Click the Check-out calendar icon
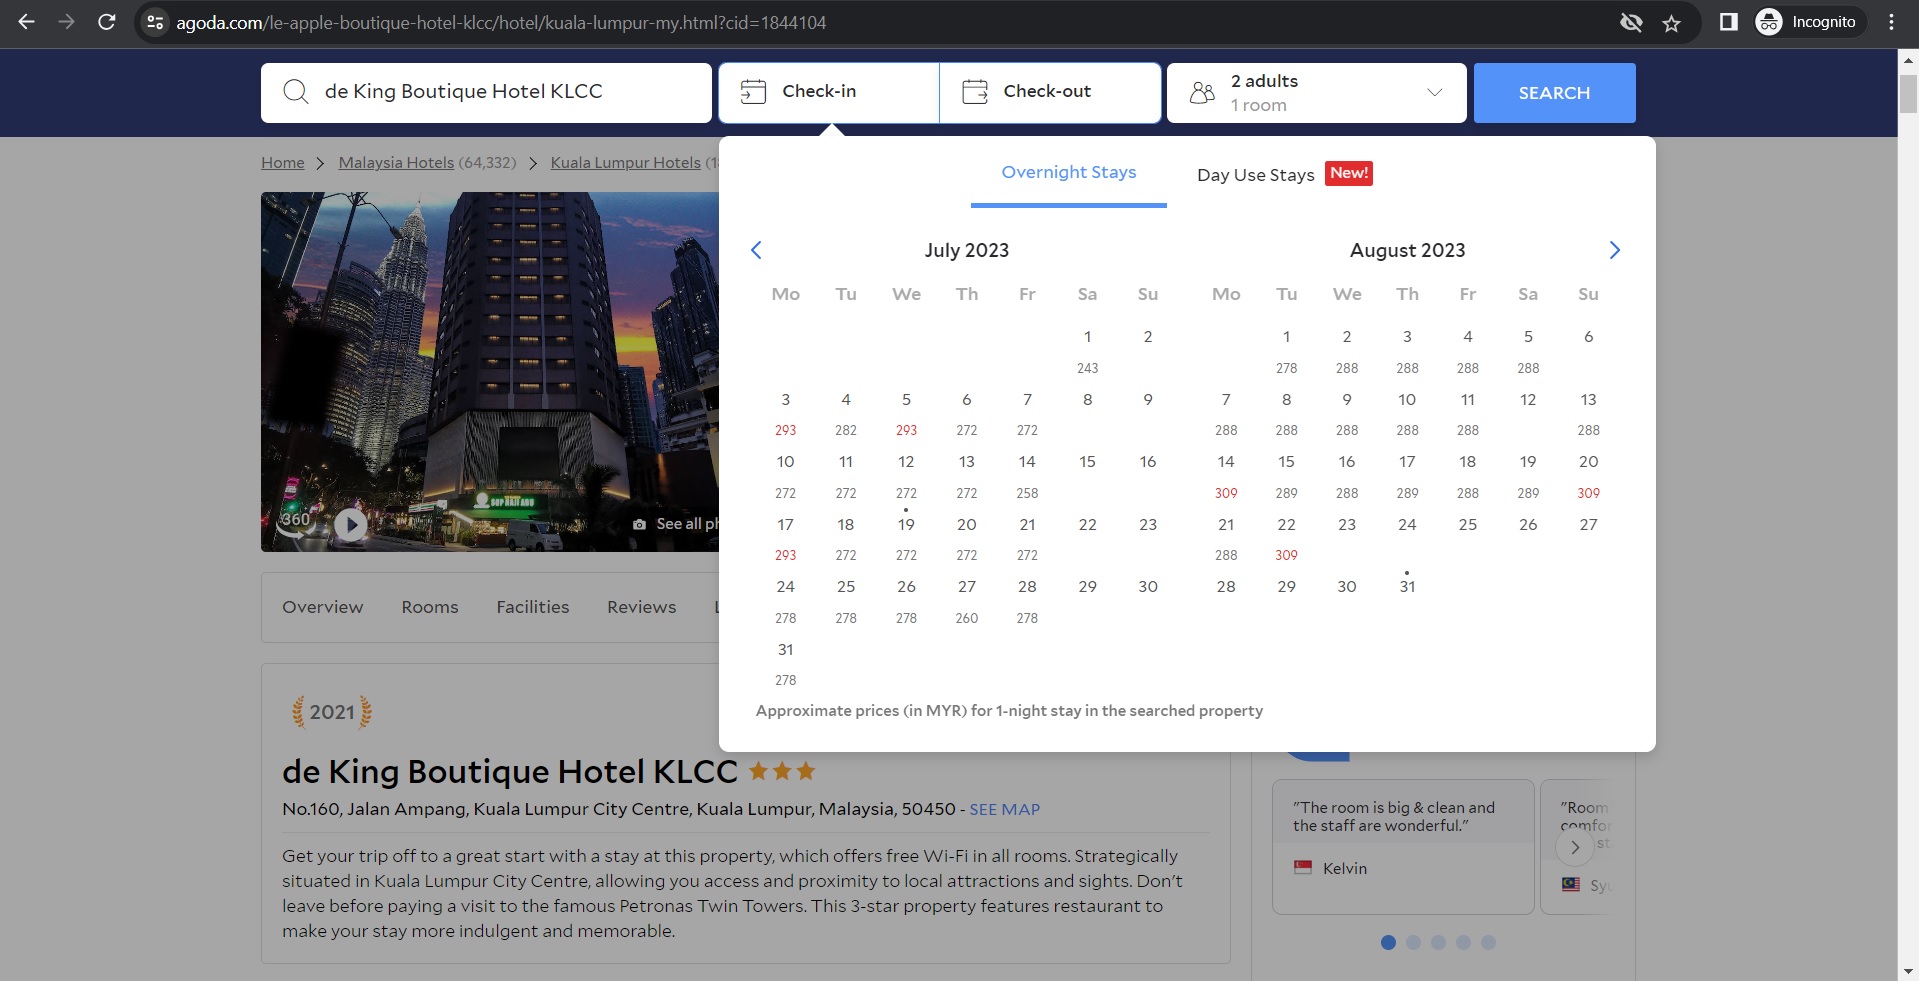 [x=974, y=92]
